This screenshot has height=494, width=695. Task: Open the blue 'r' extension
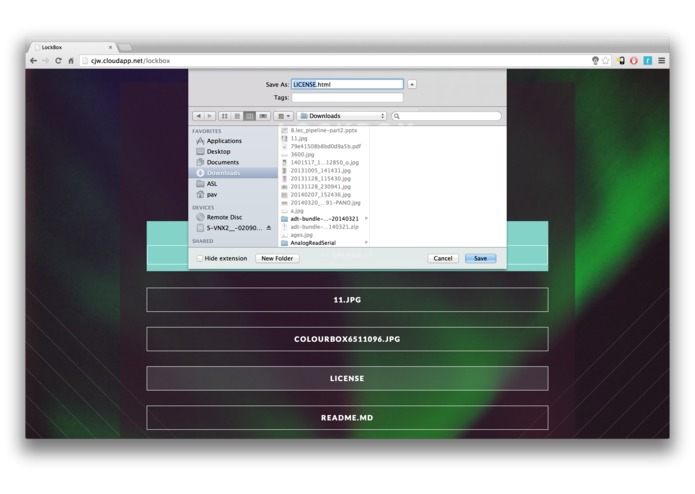pos(648,61)
